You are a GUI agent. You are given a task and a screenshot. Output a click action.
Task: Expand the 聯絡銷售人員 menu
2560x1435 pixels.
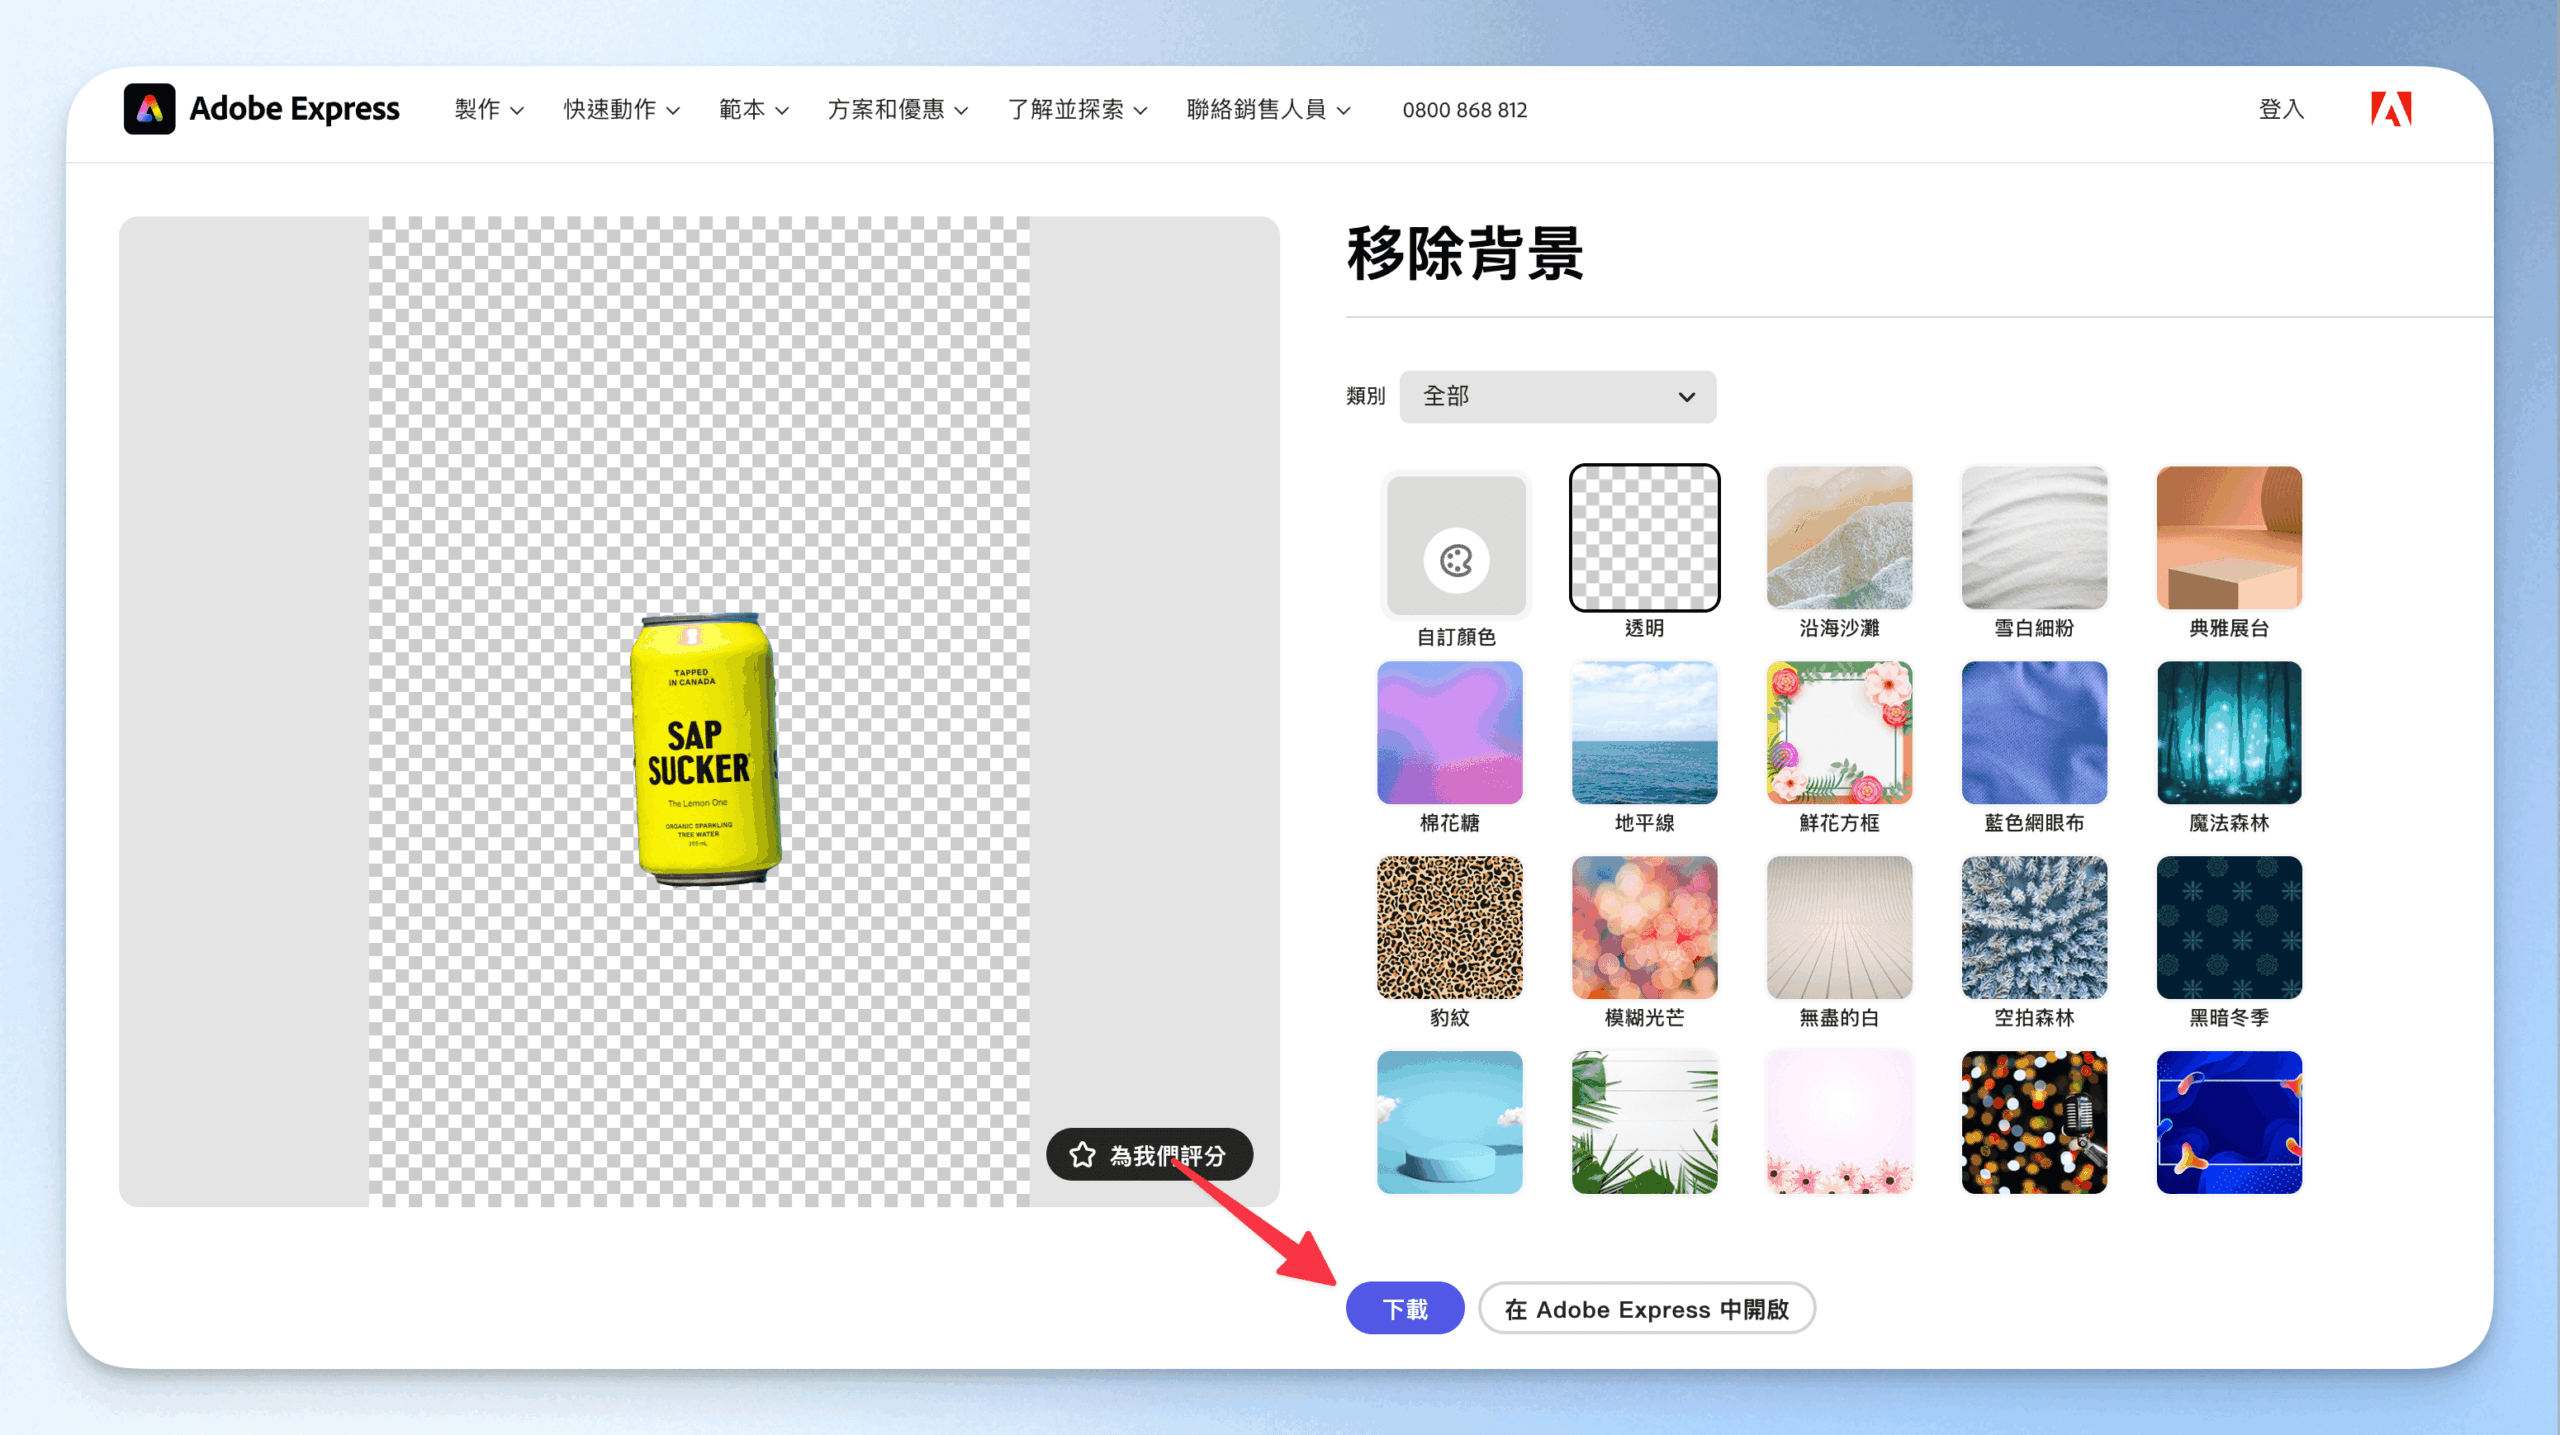tap(1268, 110)
